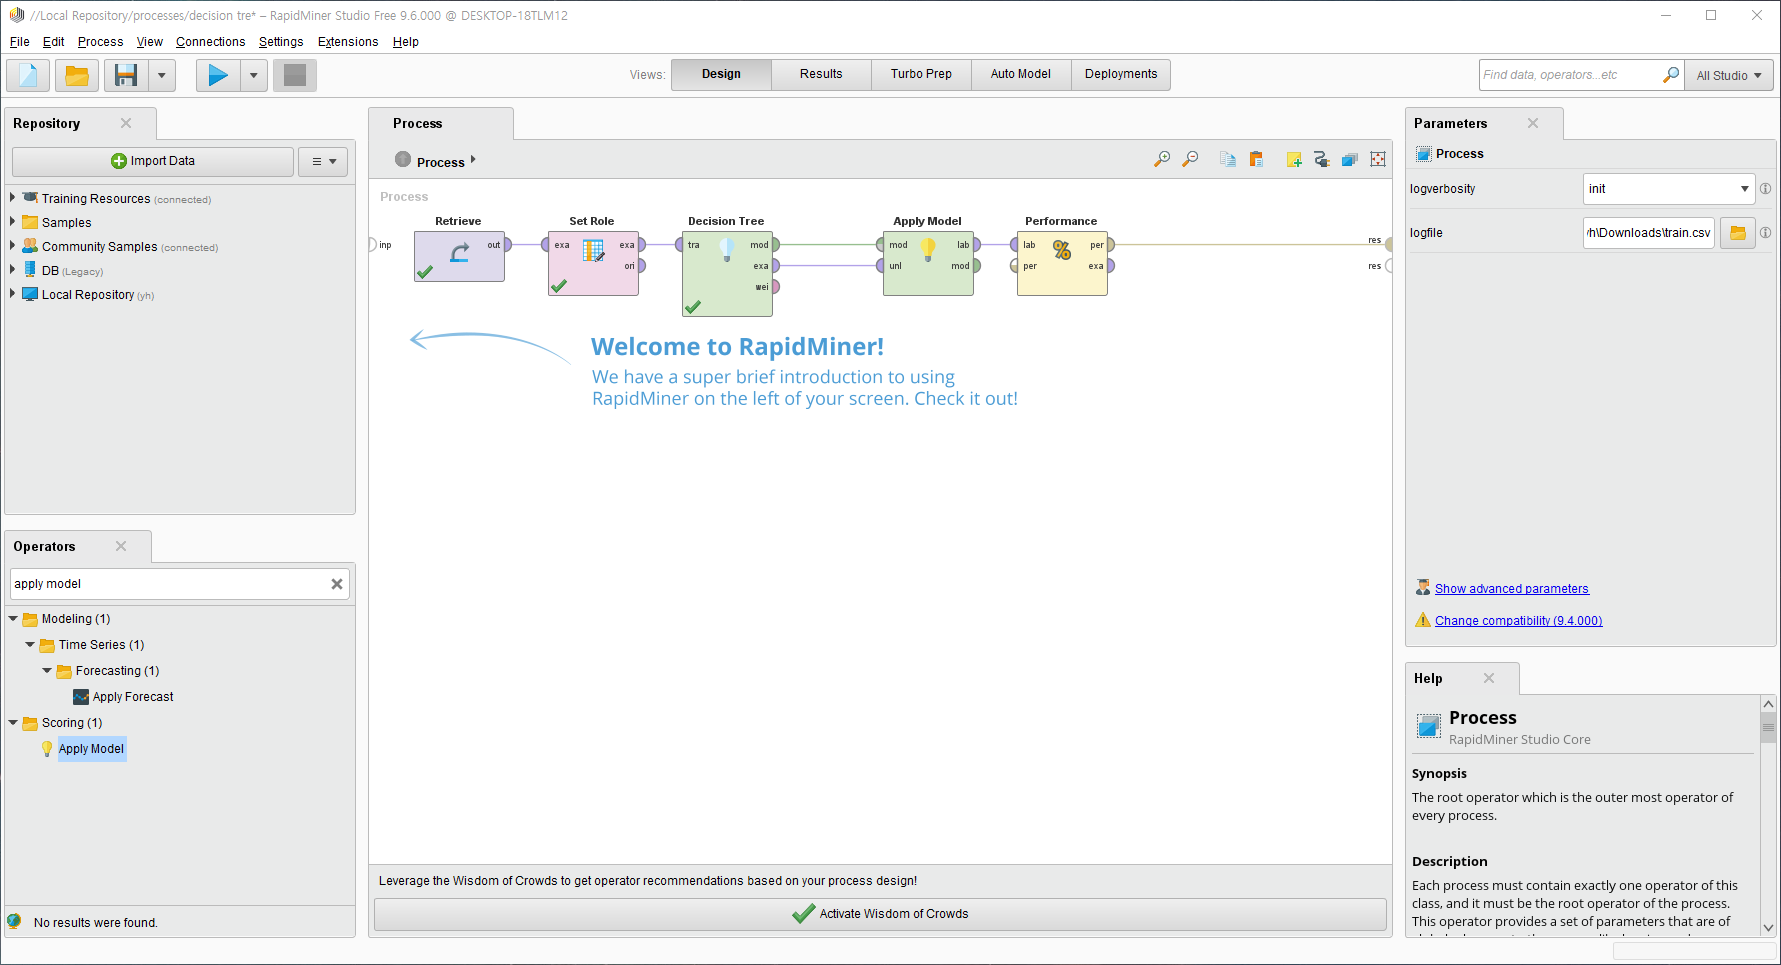Screen dimensions: 1781x965
Task: Open the save options dropdown arrow
Action: click(x=162, y=75)
